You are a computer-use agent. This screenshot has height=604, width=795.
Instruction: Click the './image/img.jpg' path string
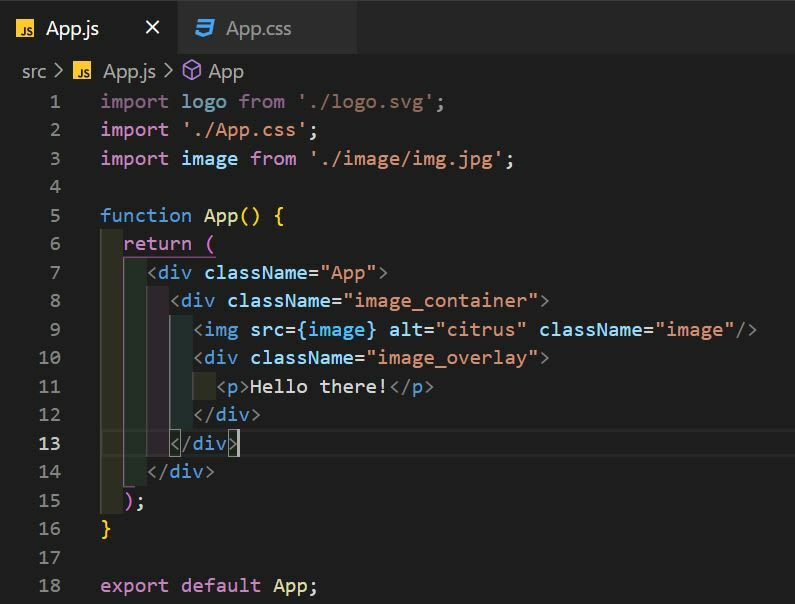[x=407, y=159]
